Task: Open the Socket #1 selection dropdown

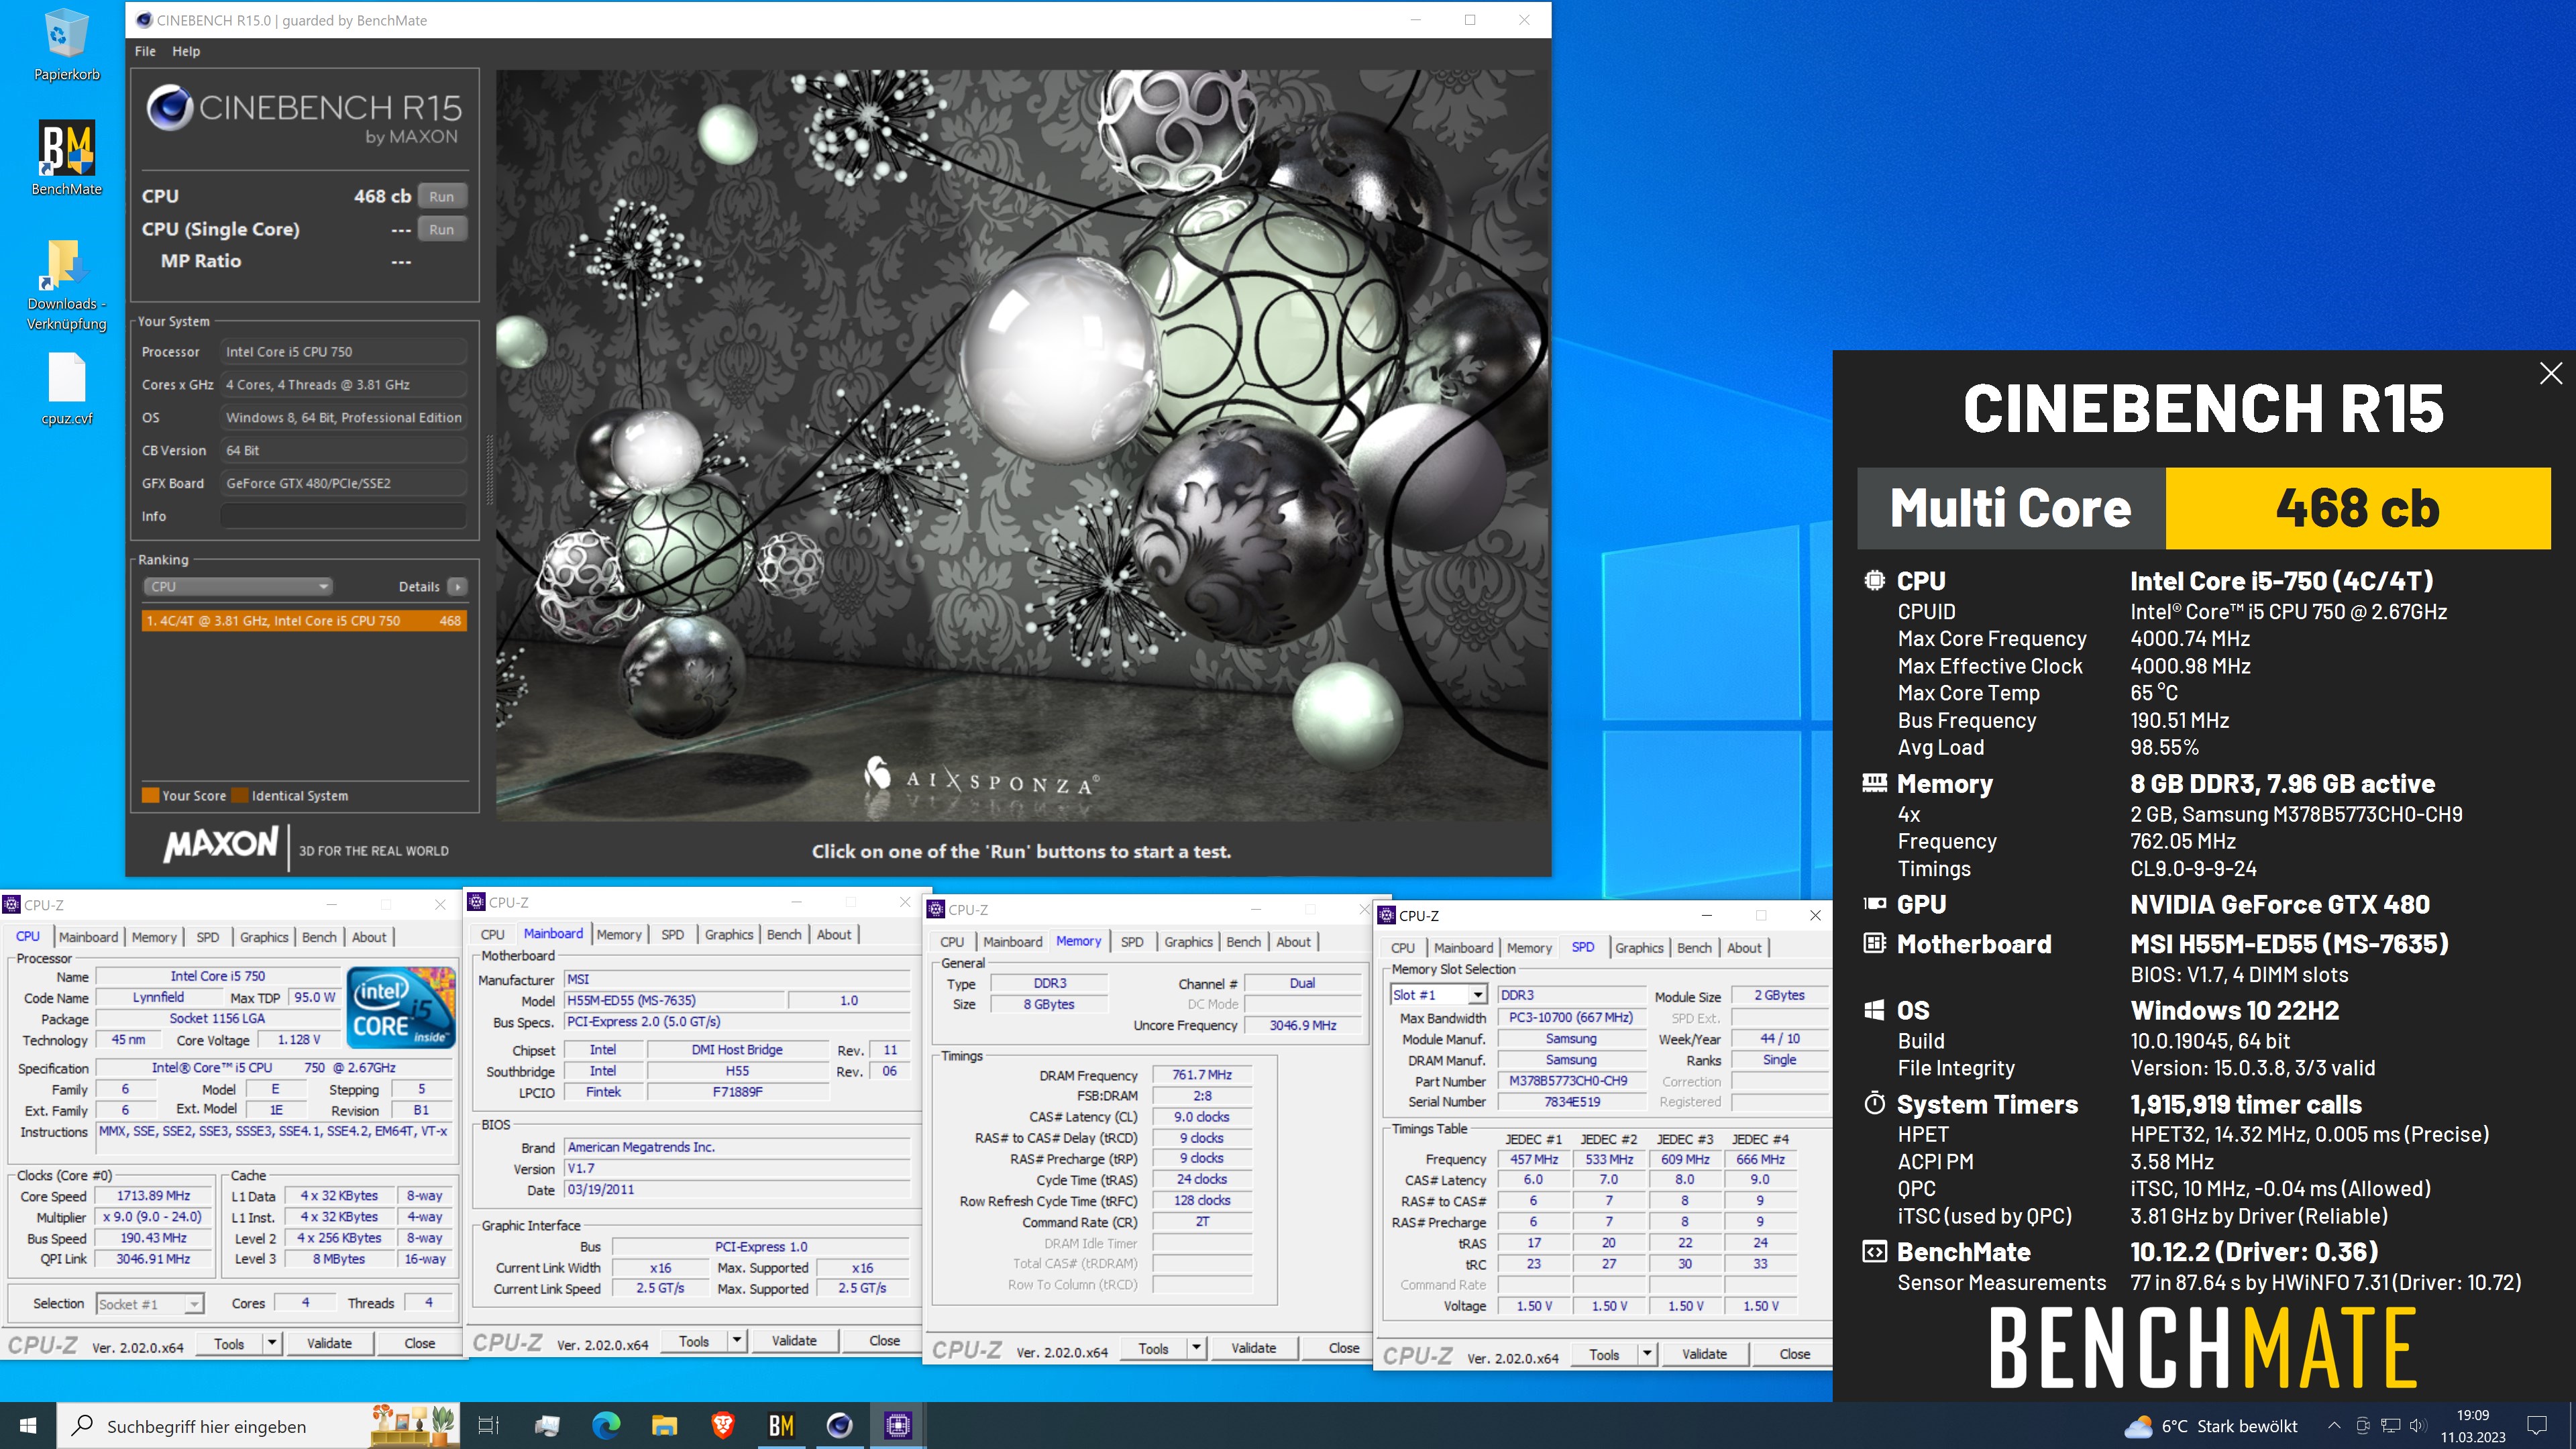Action: coord(150,1304)
